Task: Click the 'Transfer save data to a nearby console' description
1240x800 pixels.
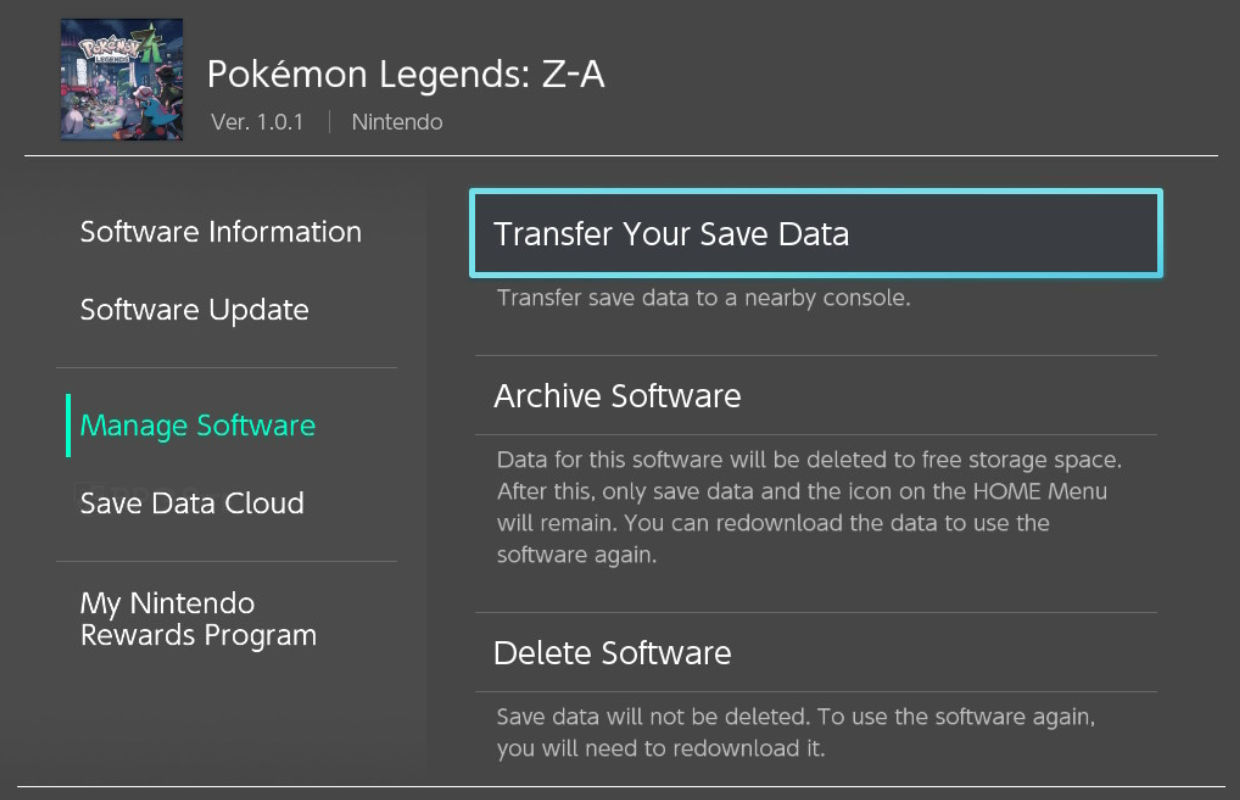Action: (x=703, y=298)
